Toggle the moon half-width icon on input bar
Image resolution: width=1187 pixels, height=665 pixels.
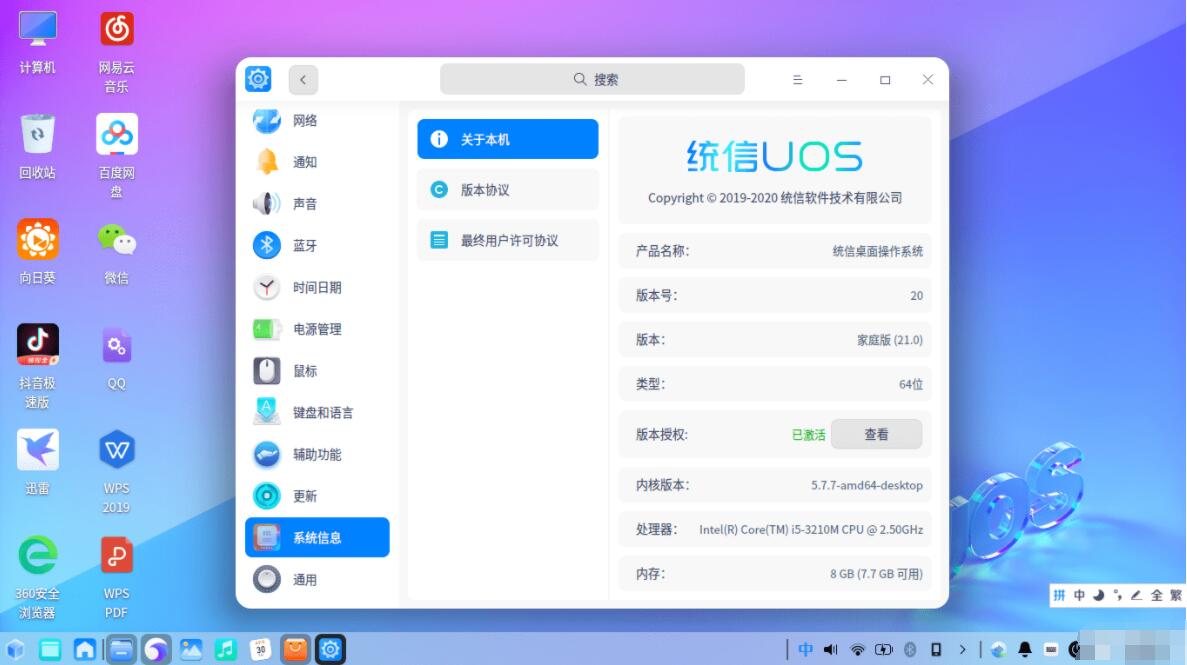[1098, 595]
